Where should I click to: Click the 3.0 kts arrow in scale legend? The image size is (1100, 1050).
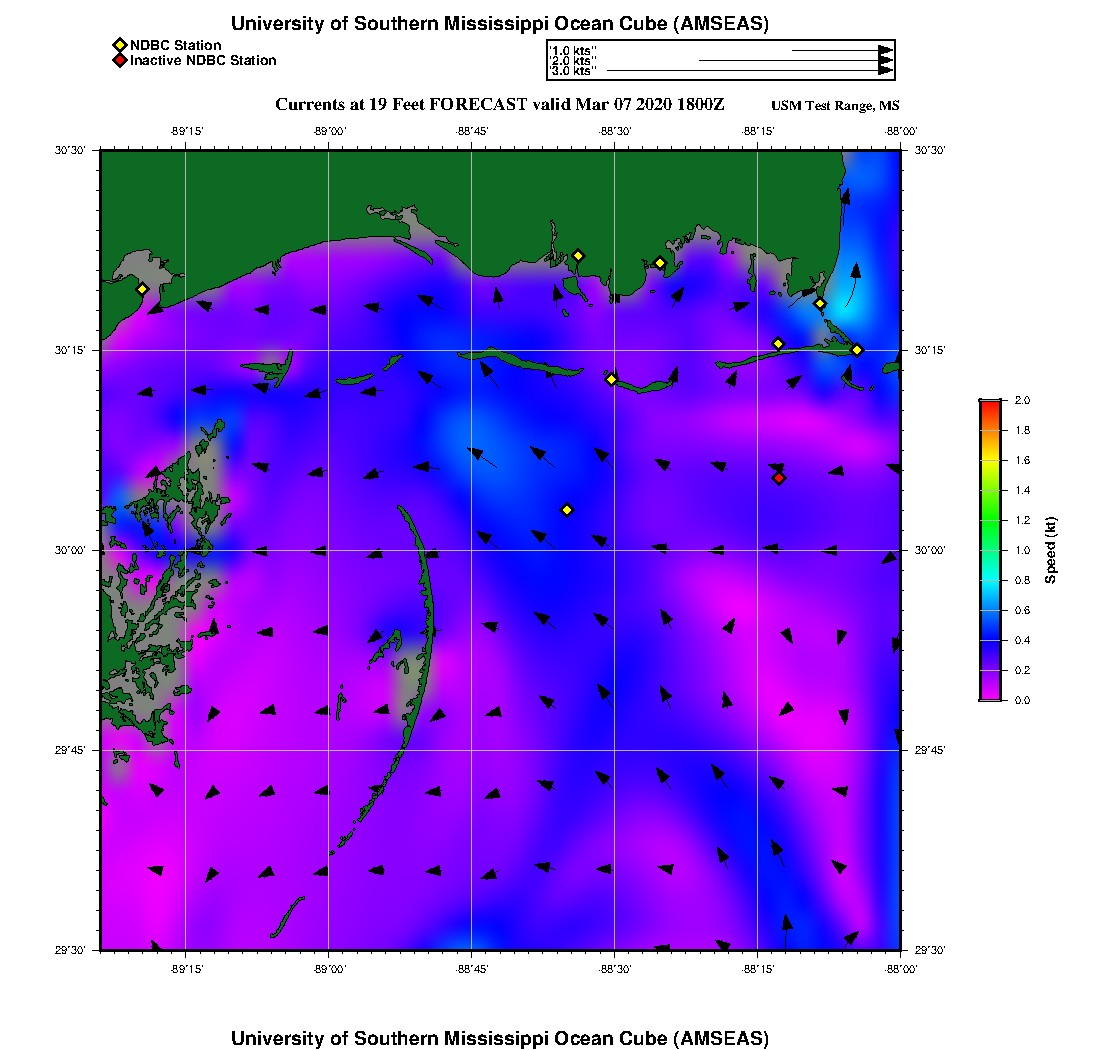(750, 71)
